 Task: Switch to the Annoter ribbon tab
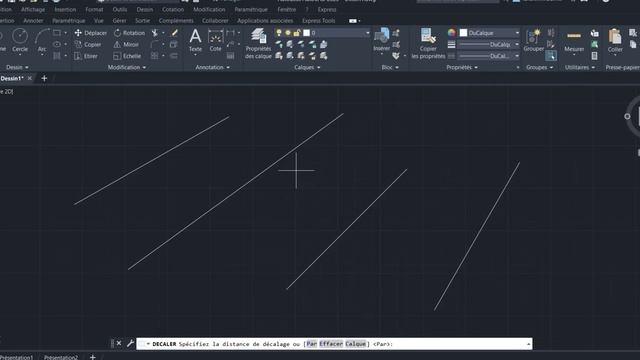point(33,20)
